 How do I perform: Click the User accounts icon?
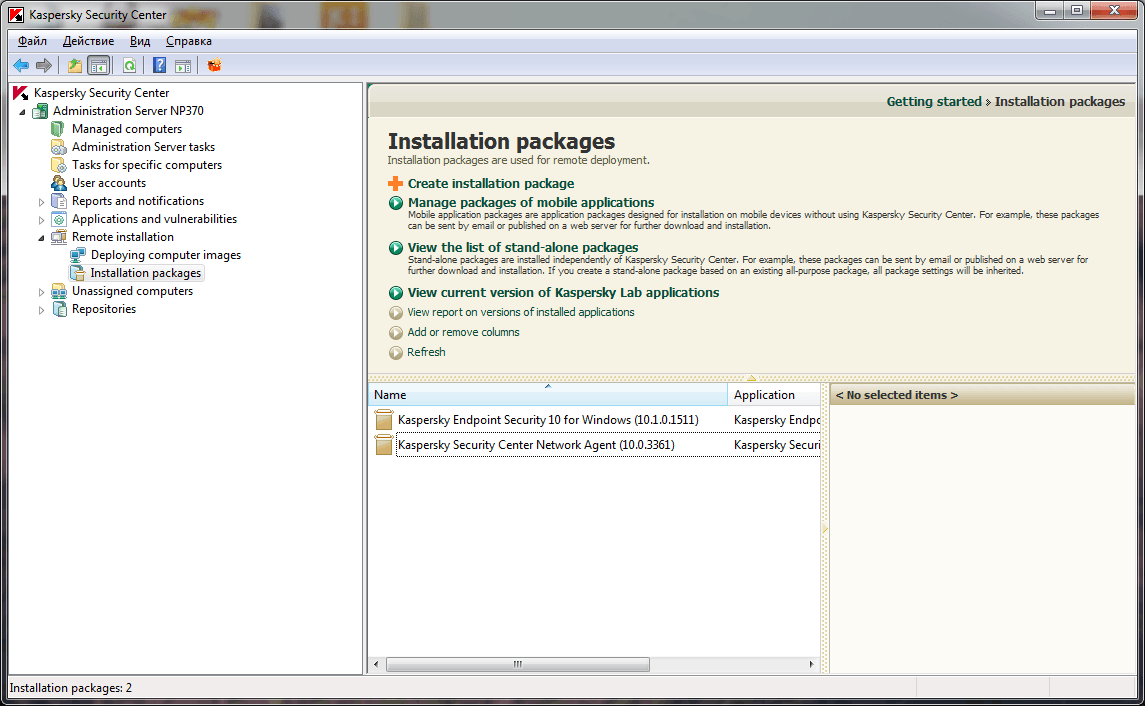(58, 183)
